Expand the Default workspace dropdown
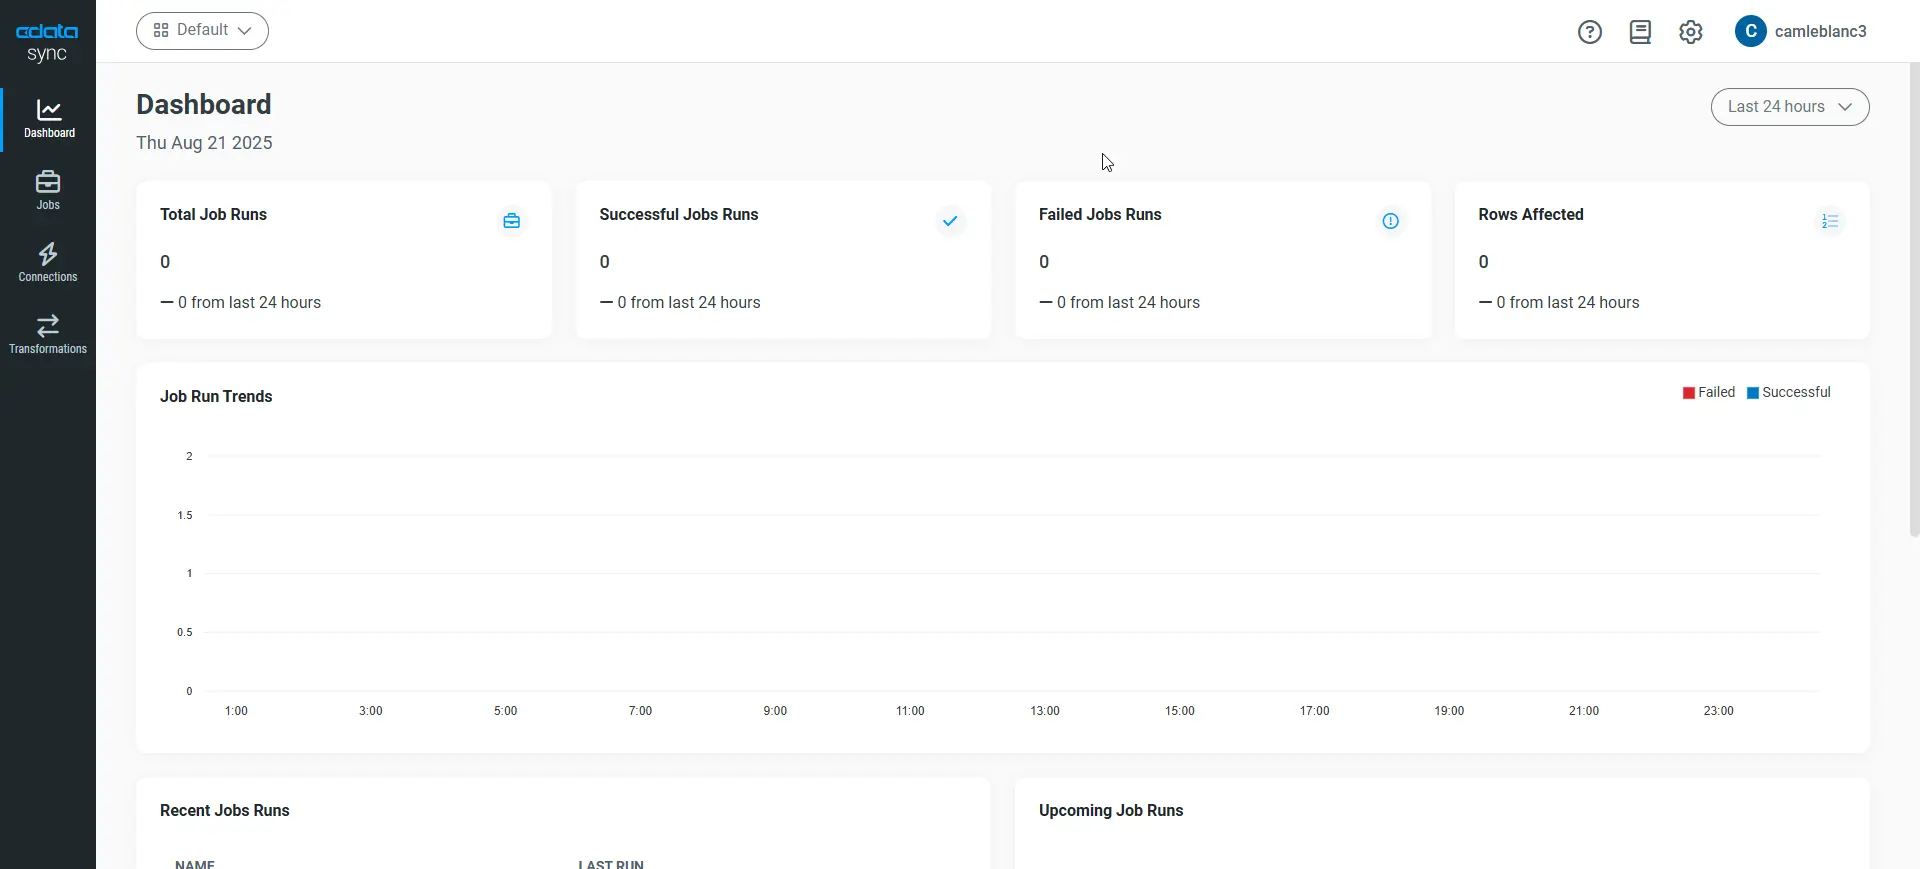This screenshot has height=869, width=1920. click(202, 31)
